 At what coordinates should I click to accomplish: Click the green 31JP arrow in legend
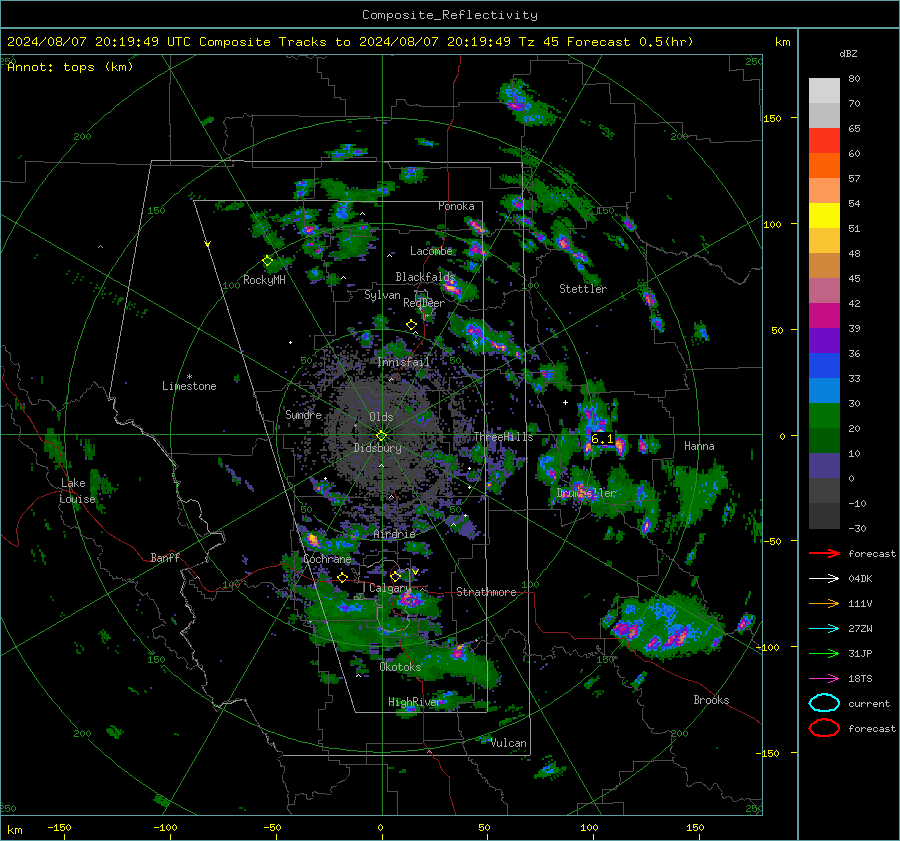(824, 653)
